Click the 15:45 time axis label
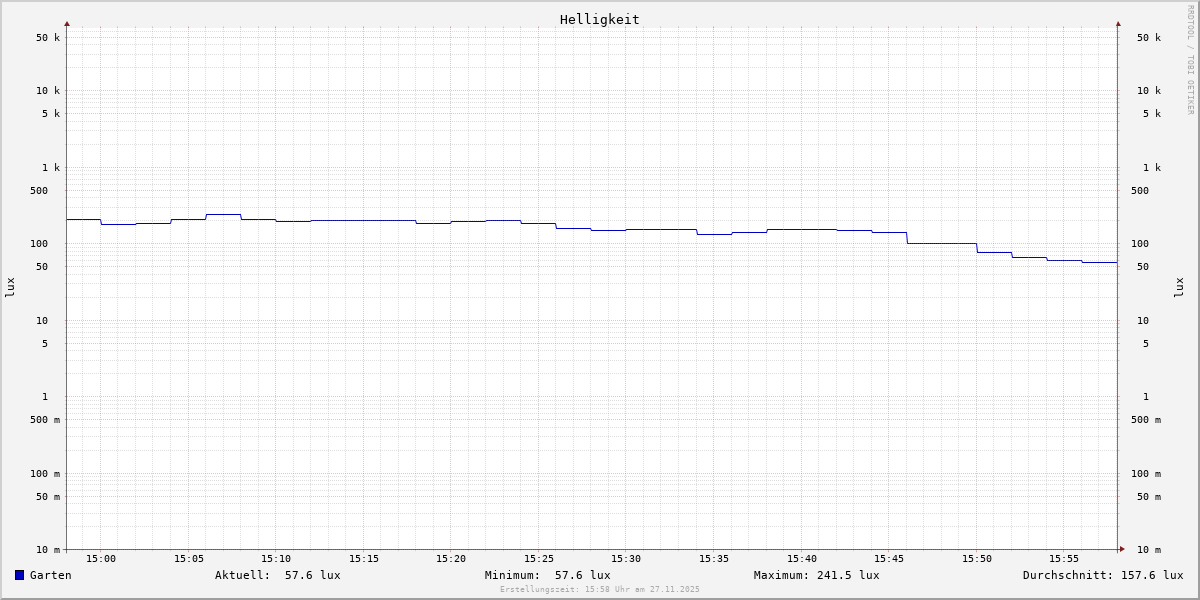The width and height of the screenshot is (1200, 600). (x=889, y=559)
